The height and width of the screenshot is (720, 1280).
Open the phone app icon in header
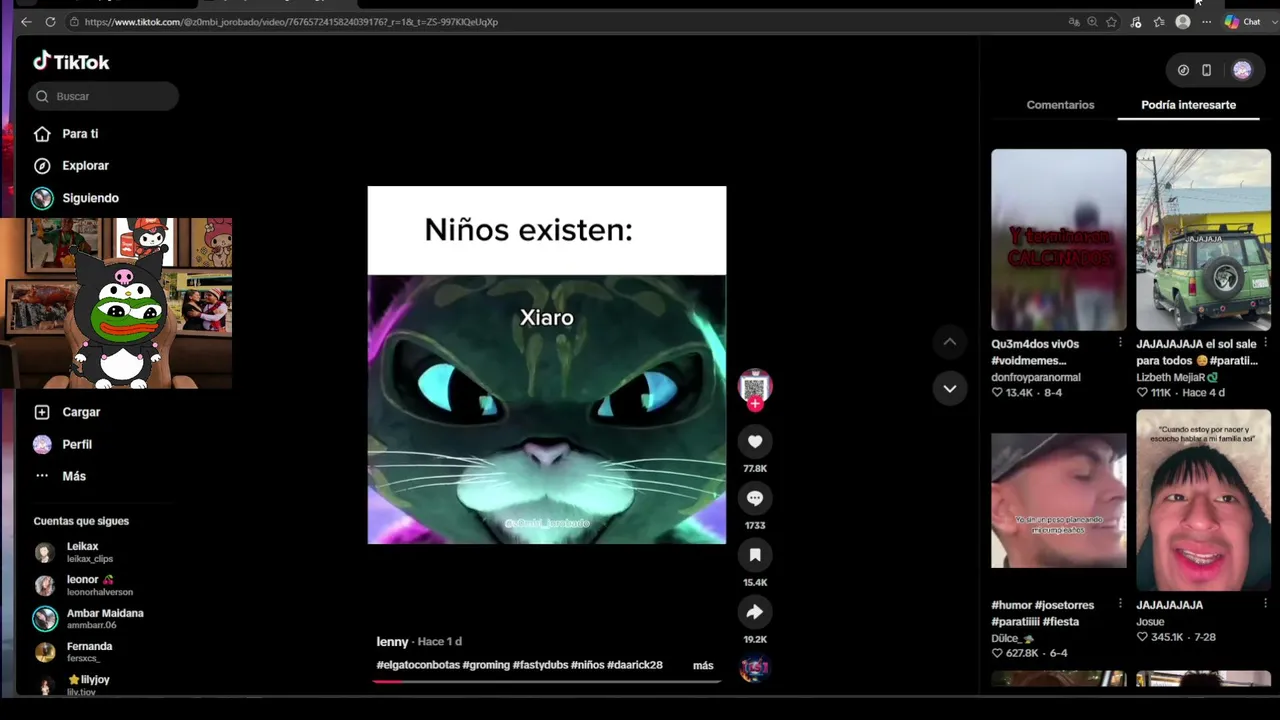(1206, 70)
